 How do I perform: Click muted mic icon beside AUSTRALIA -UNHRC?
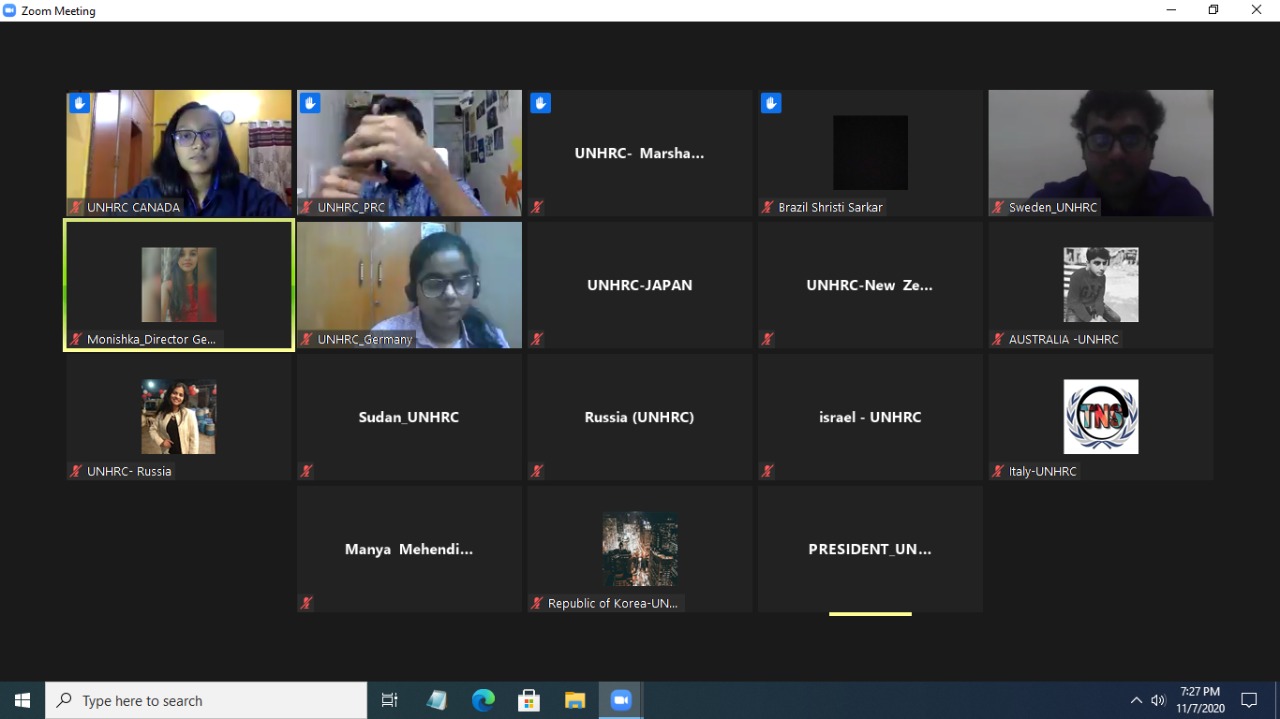[998, 339]
